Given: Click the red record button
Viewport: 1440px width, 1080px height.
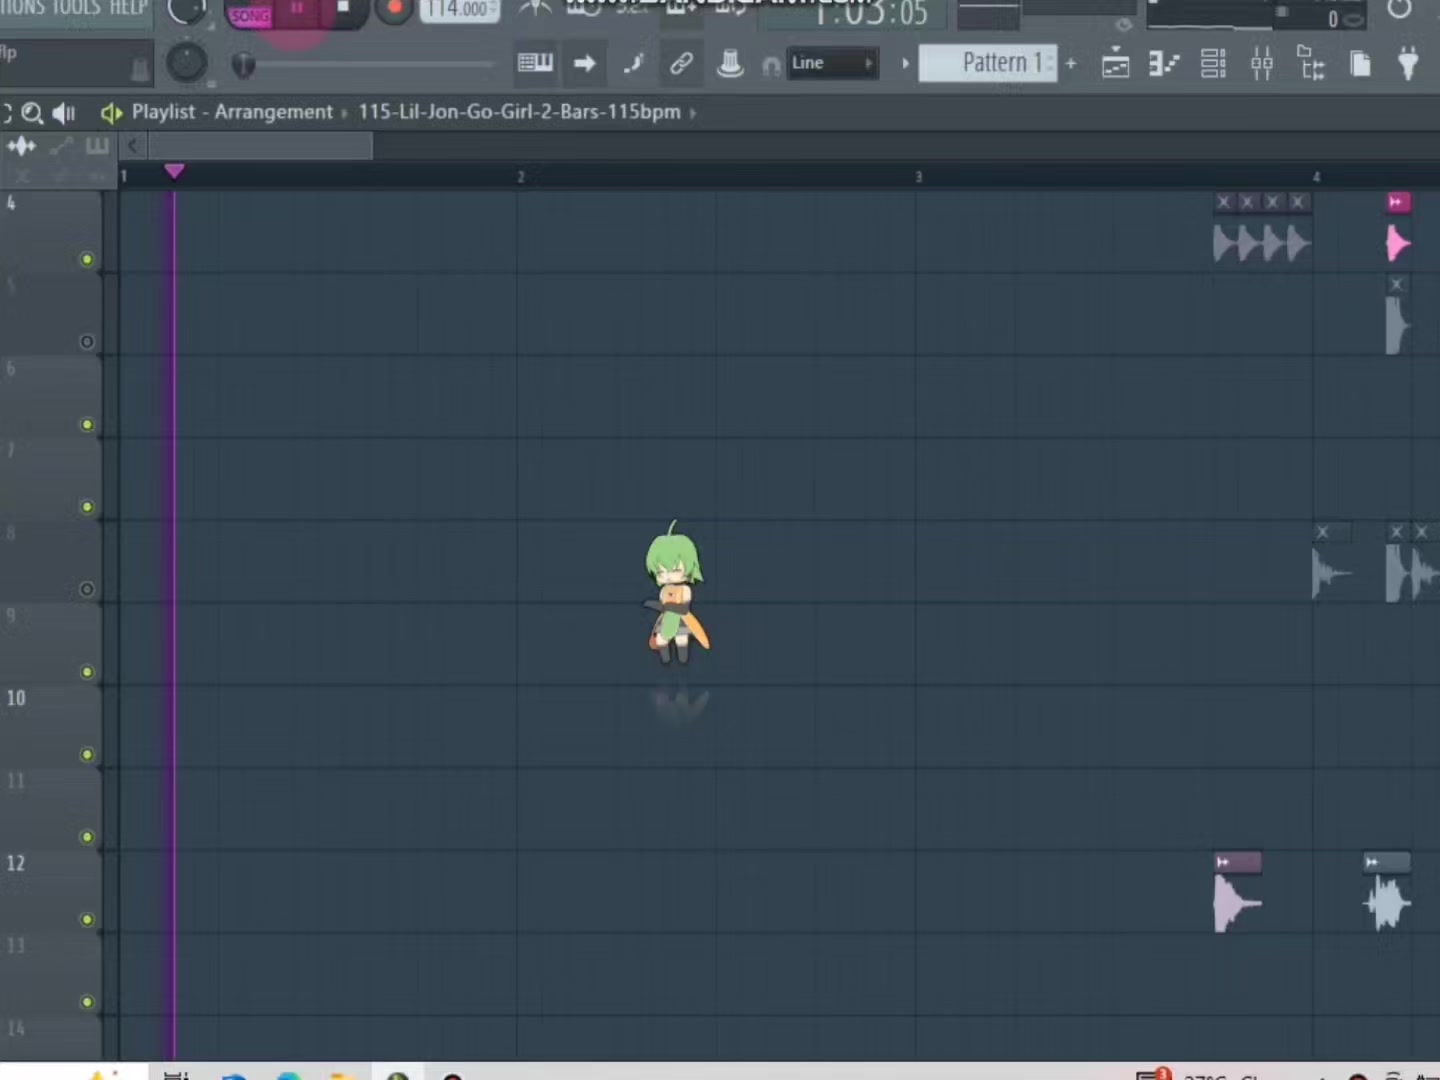Looking at the screenshot, I should [x=394, y=9].
